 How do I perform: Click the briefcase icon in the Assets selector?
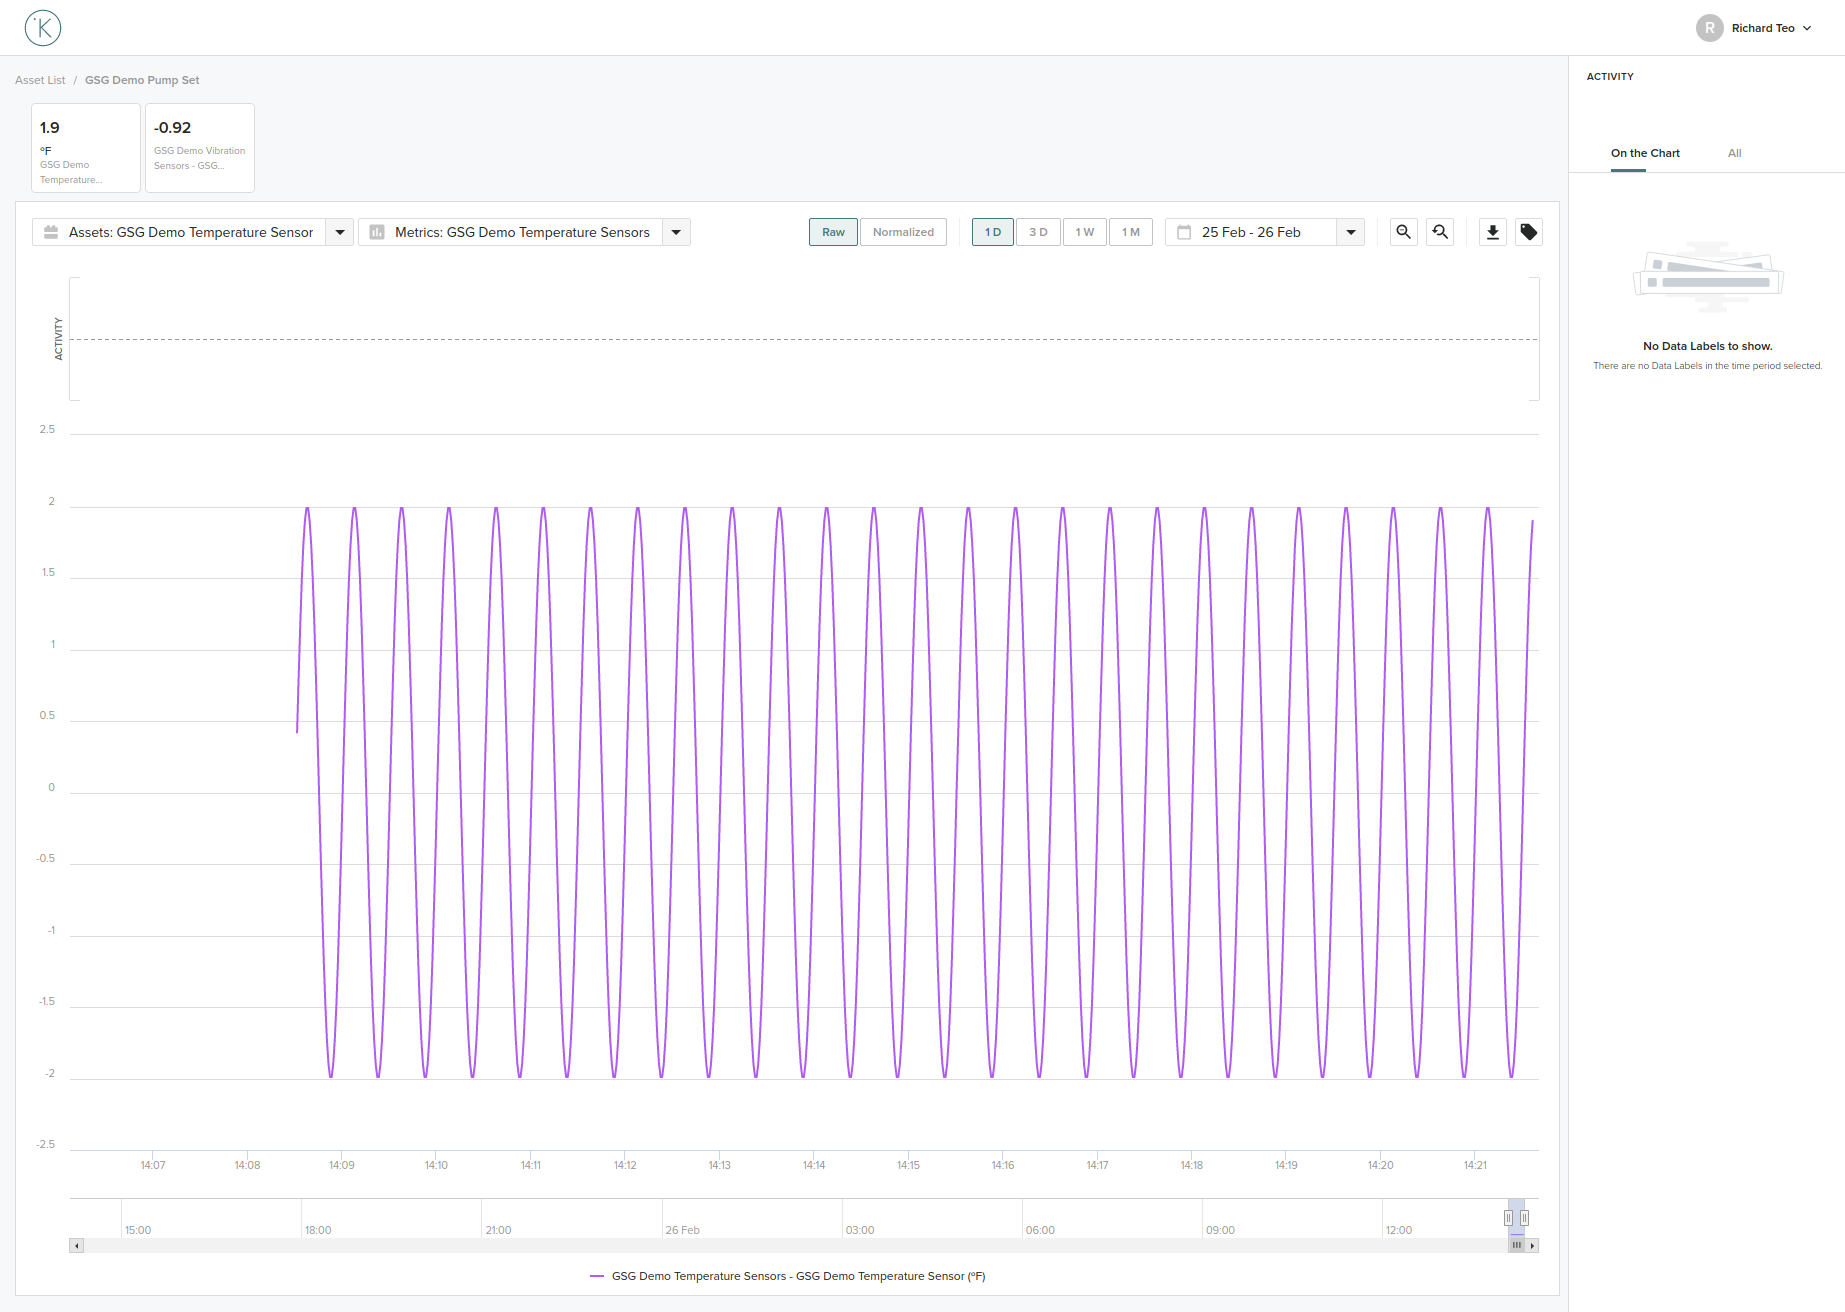coord(50,231)
